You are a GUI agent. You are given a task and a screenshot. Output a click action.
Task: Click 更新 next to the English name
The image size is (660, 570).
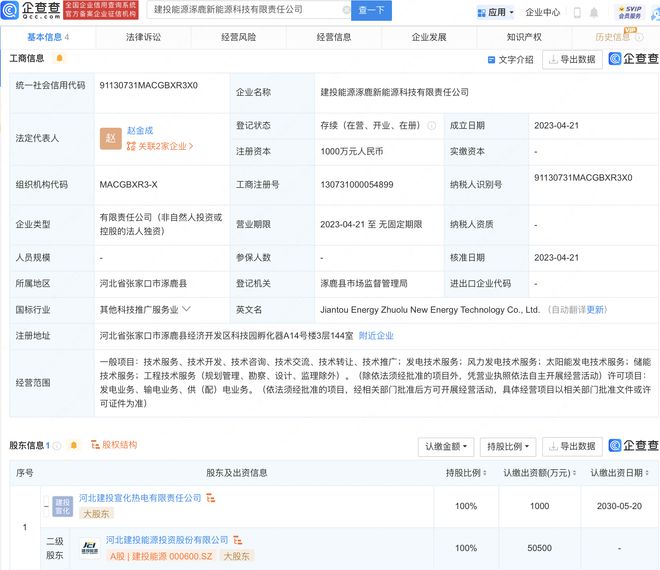point(595,310)
